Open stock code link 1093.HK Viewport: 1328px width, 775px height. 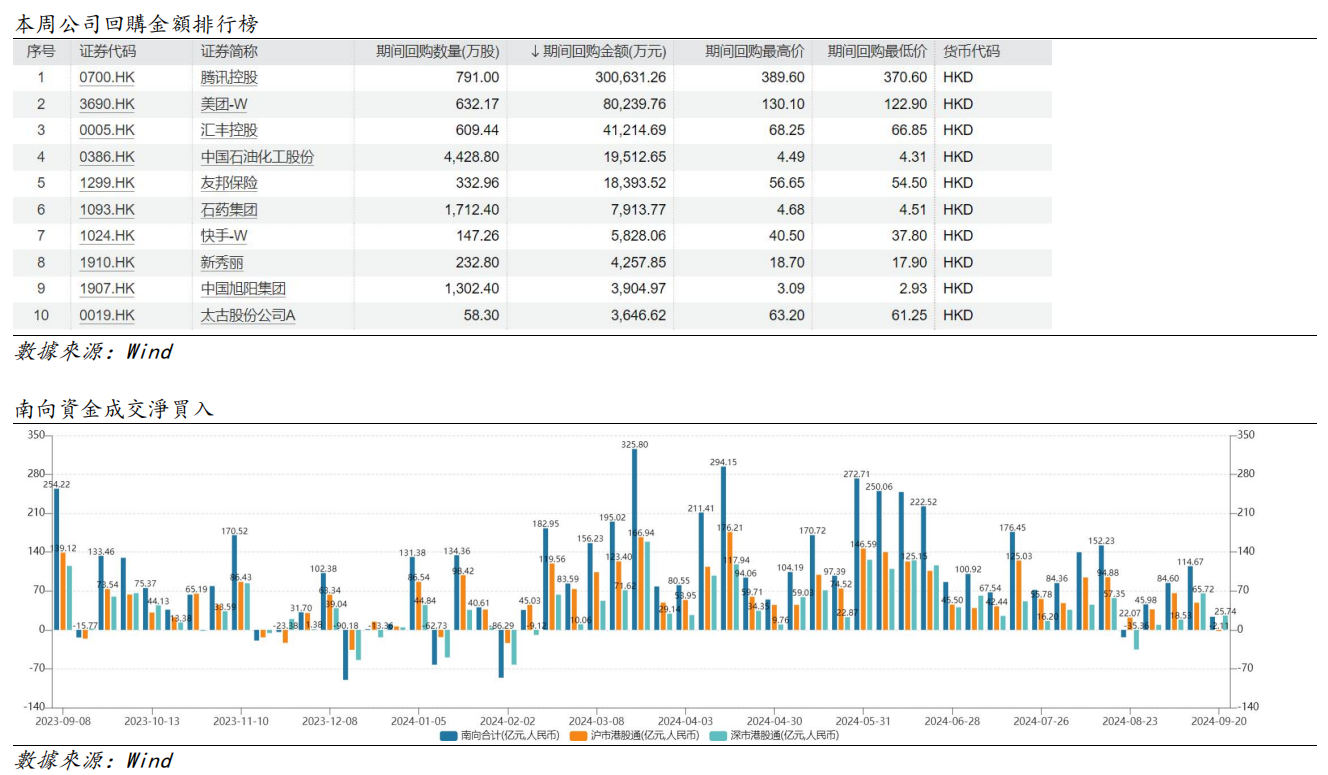coord(107,210)
